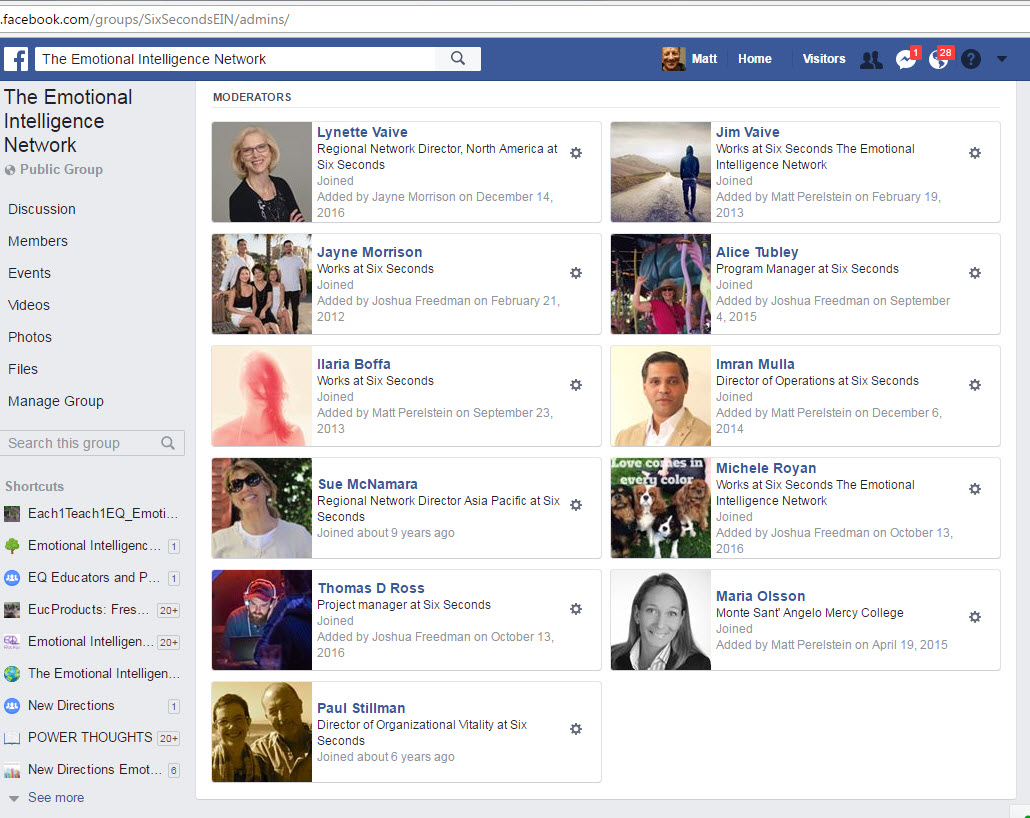Open gear settings for Imran Mulla
The height and width of the screenshot is (818, 1030).
[x=975, y=385]
